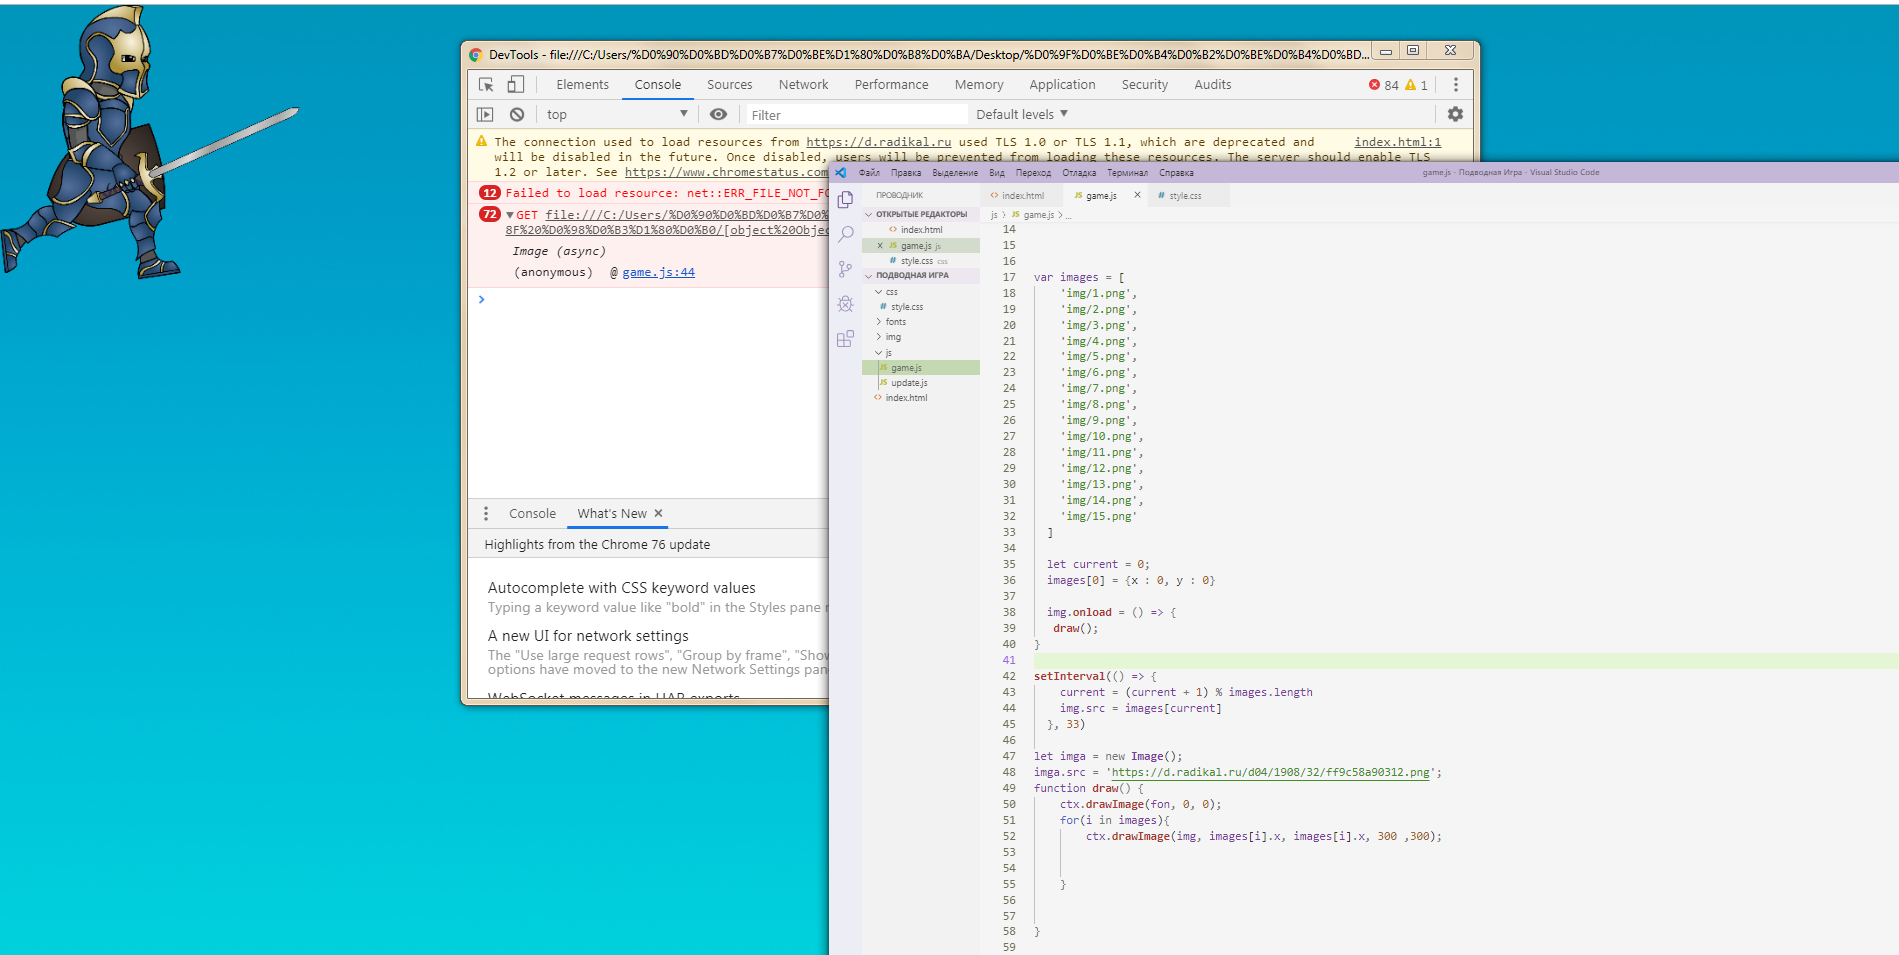This screenshot has height=955, width=1899.
Task: Open the Network tab
Action: click(803, 85)
